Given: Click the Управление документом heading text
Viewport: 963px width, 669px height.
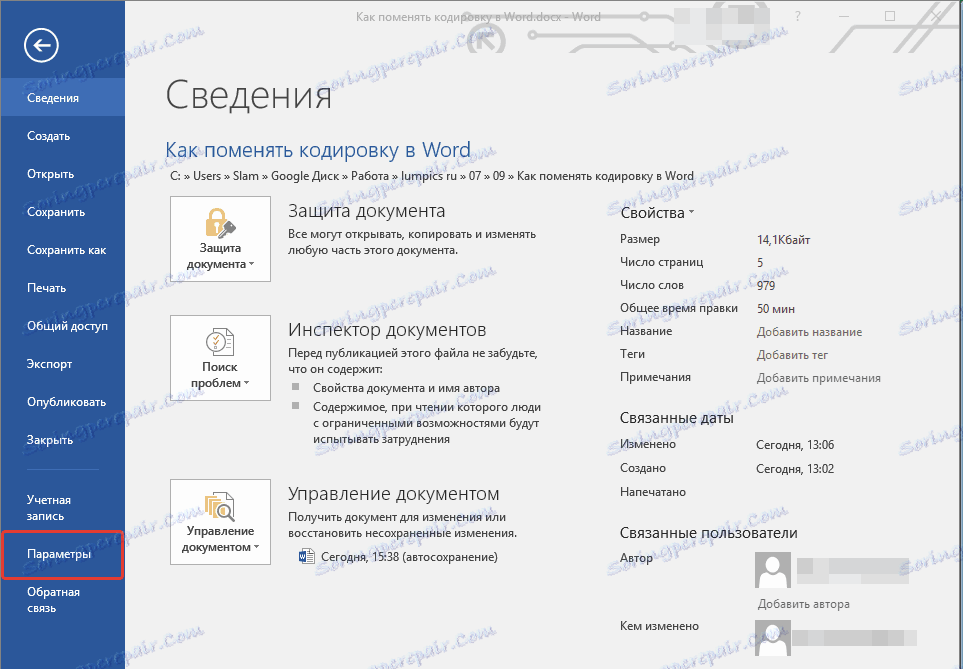Looking at the screenshot, I should point(394,494).
